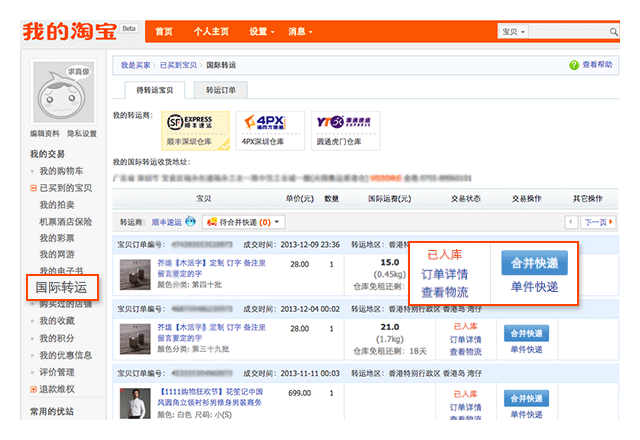Click the 我是买家 breadcrumb link
The image size is (640, 440).
pos(136,65)
